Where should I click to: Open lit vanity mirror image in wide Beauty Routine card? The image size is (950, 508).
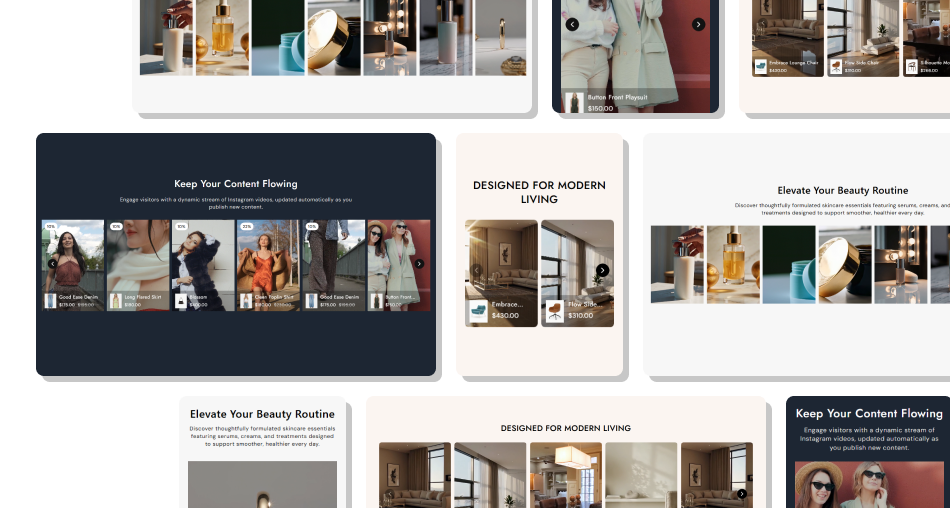[x=901, y=264]
